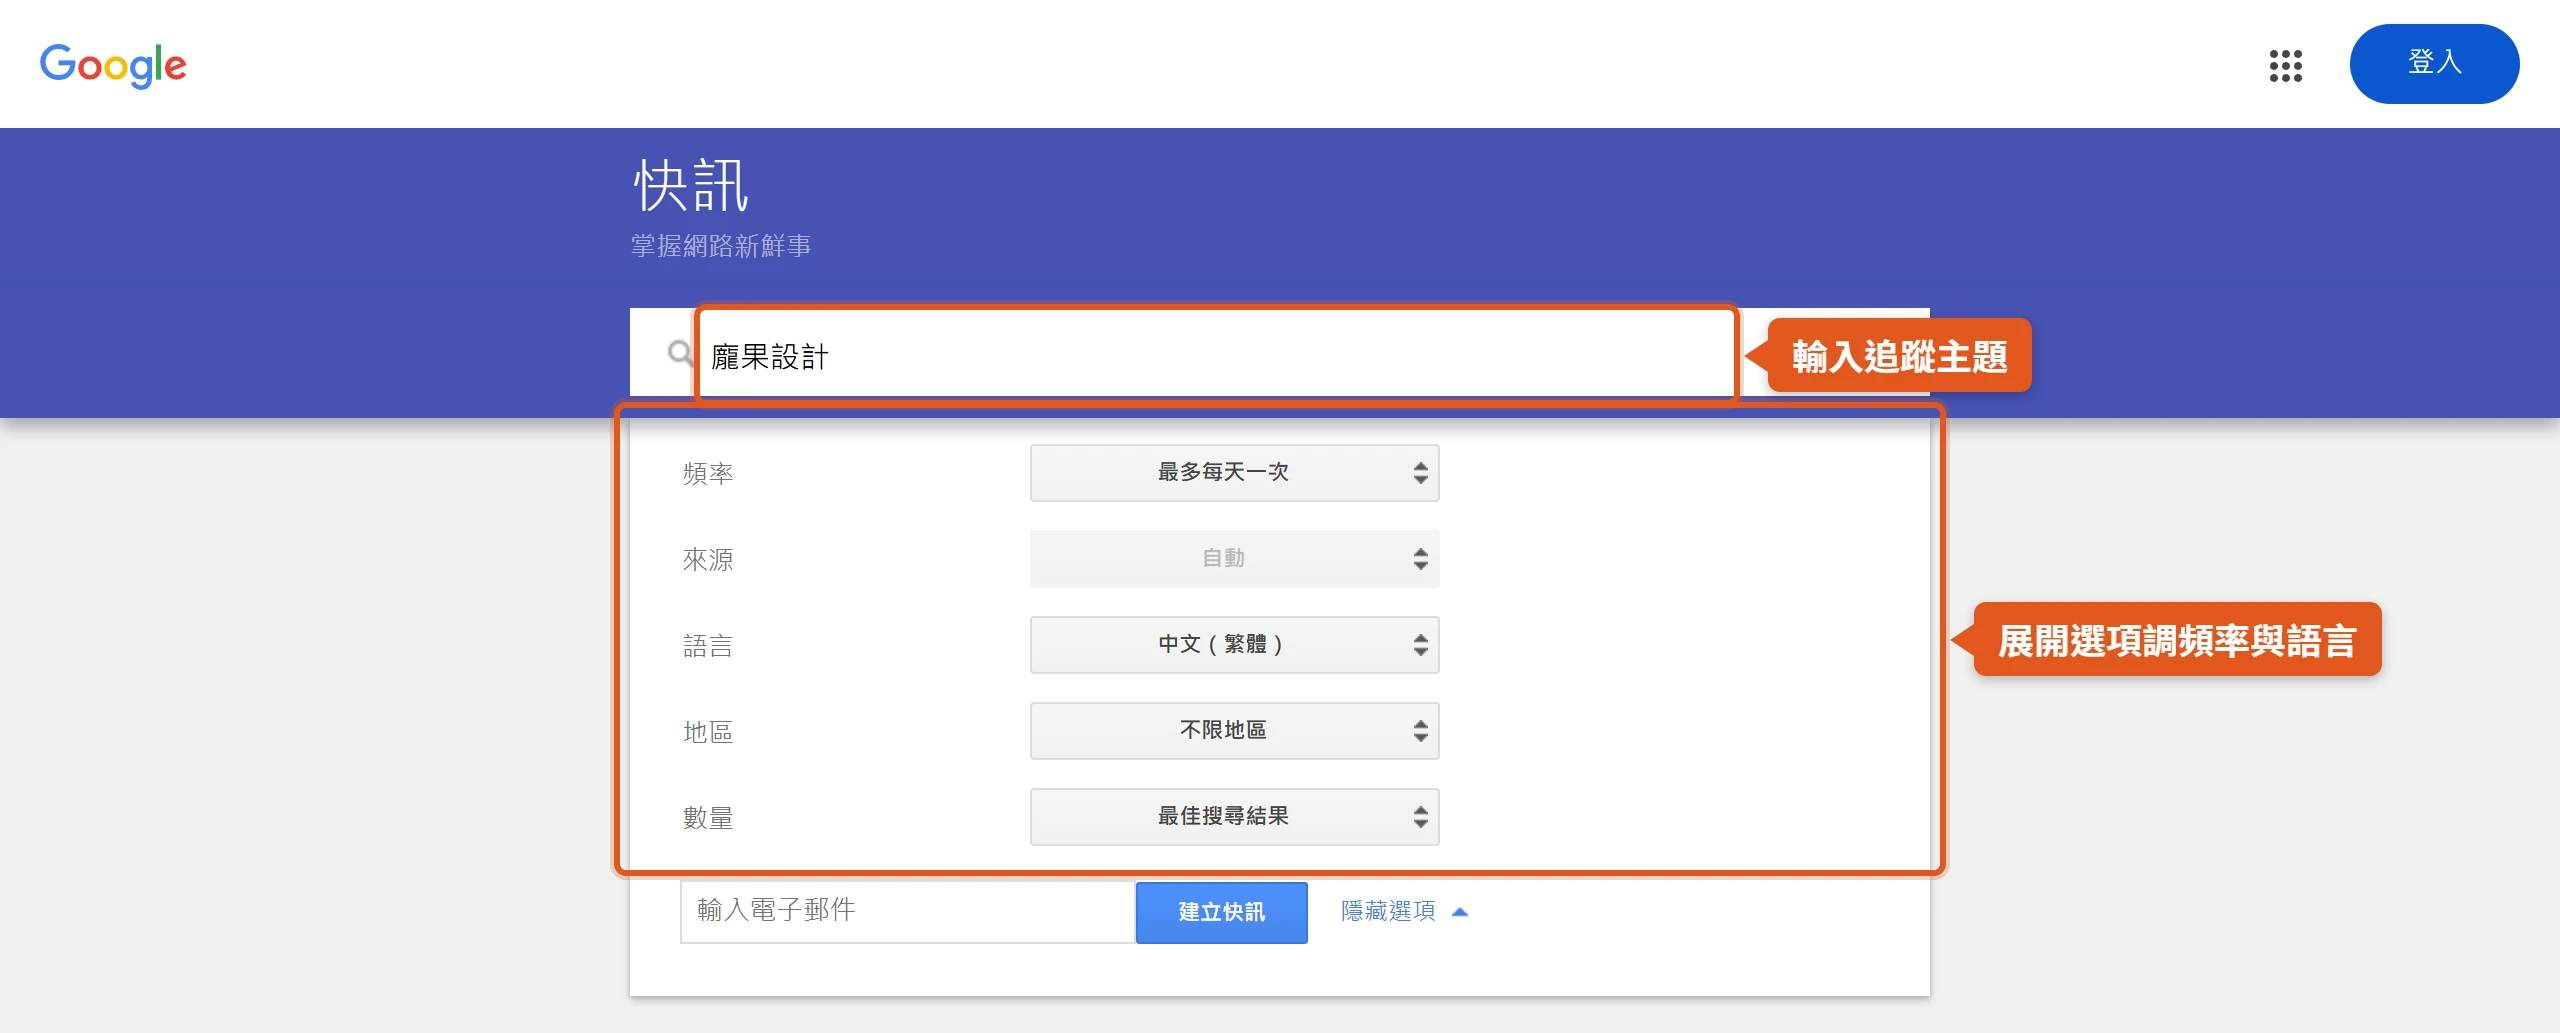Screen dimensions: 2560x1033
Task: Open the 地區 dropdown 不限地區
Action: [x=1234, y=731]
